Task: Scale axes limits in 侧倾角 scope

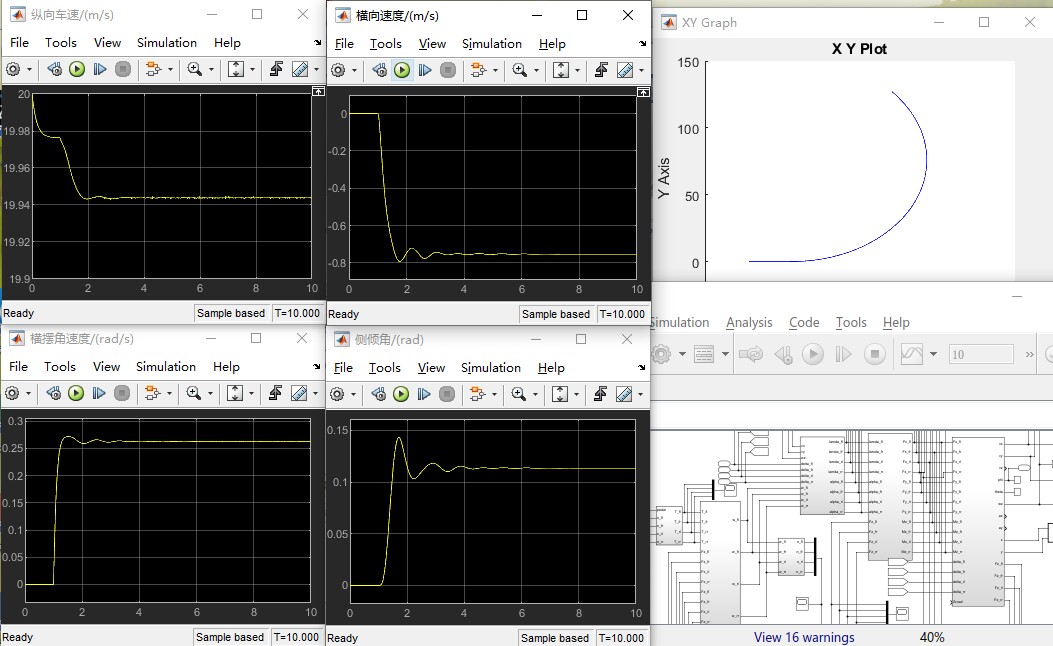Action: (x=559, y=394)
